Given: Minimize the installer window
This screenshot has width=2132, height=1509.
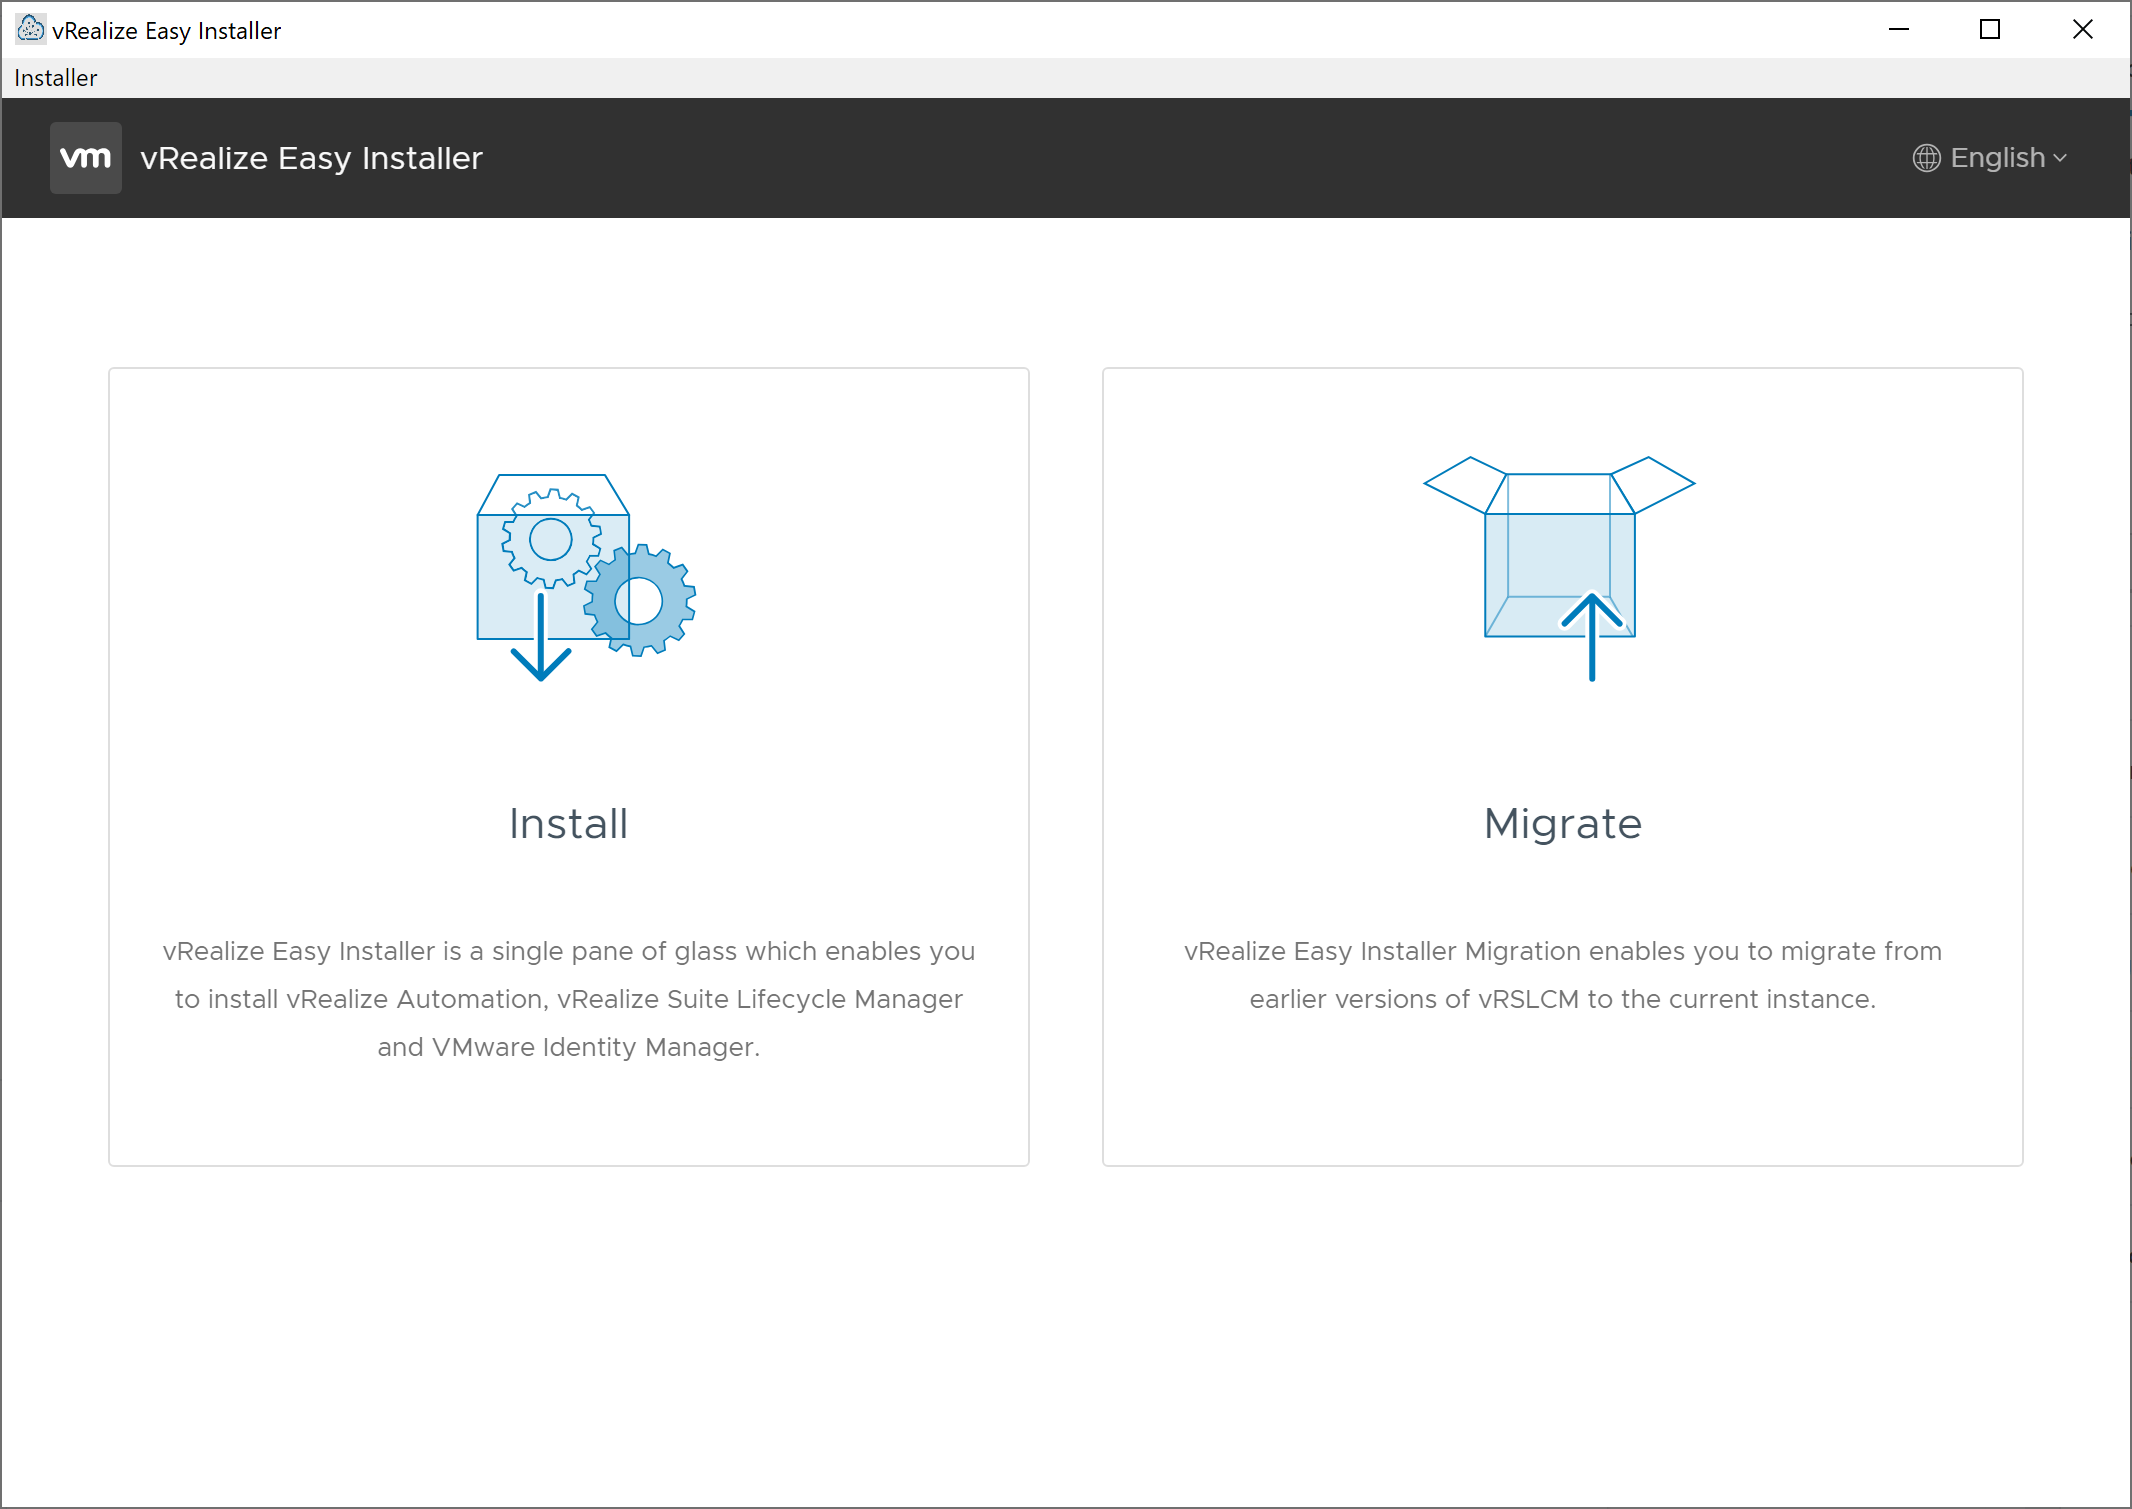Looking at the screenshot, I should point(1899,30).
